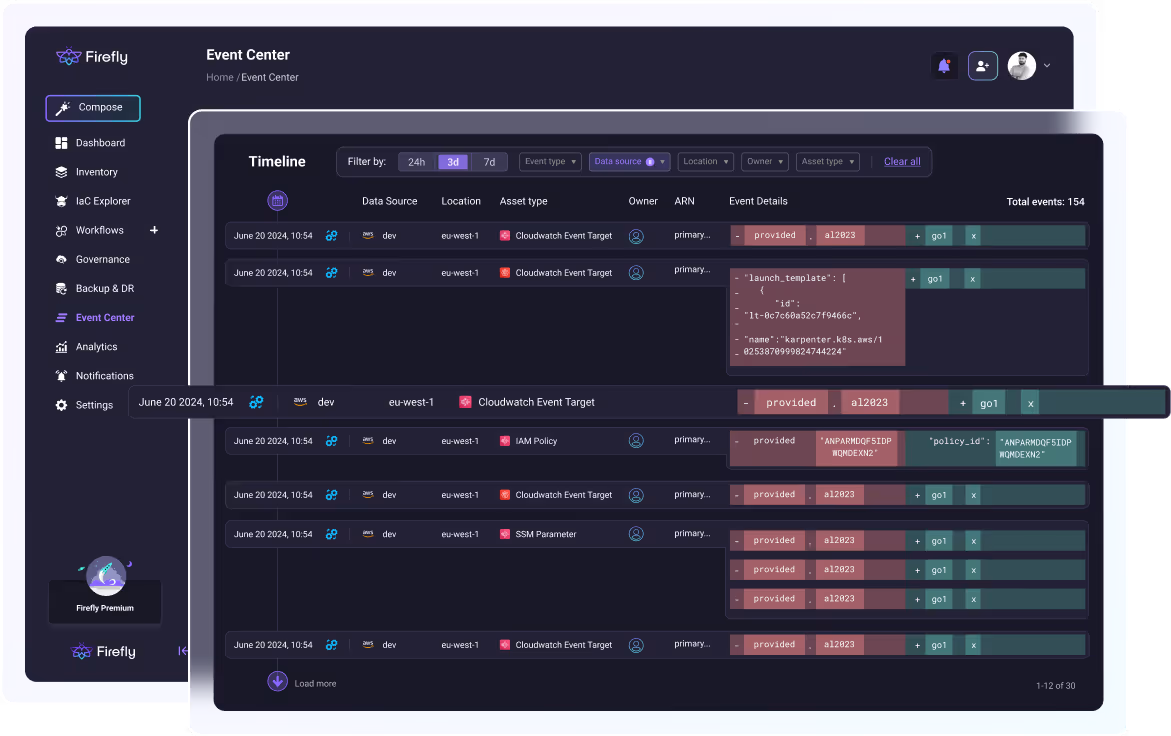
Task: Click the invite user icon button
Action: [983, 66]
